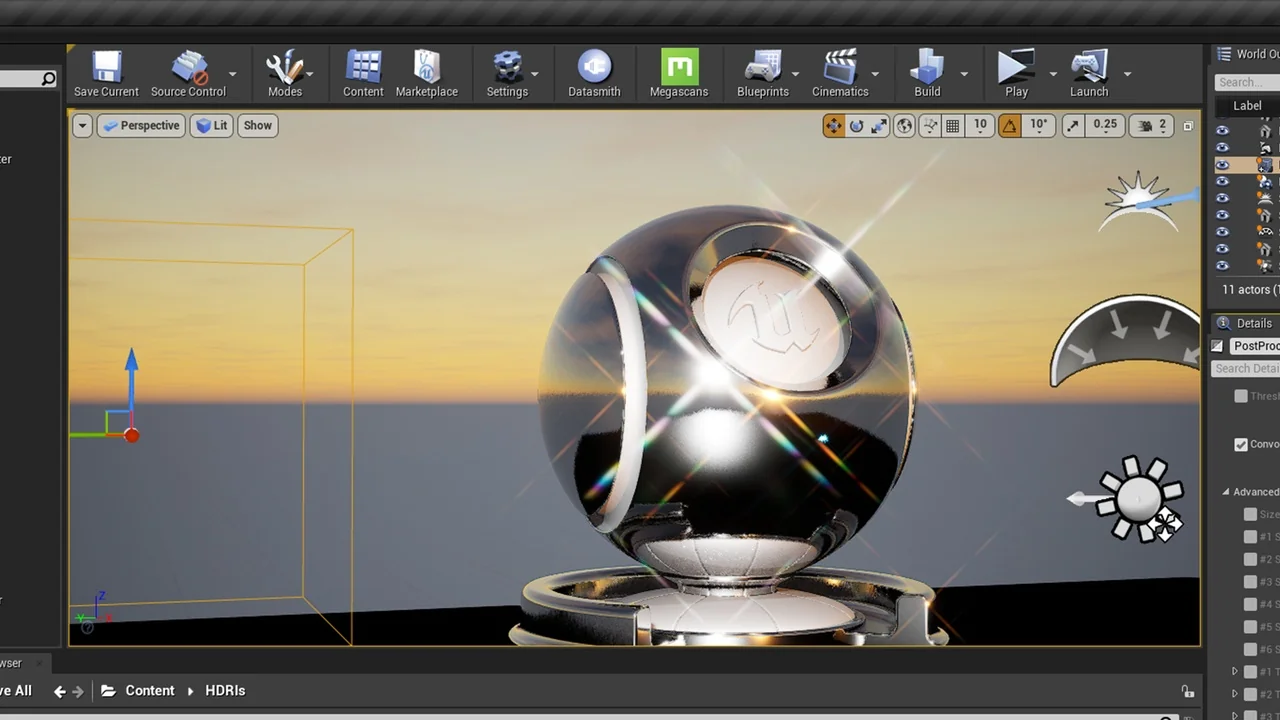Open the Marketplace from the toolbar
Screen dimensions: 1280x720
tap(426, 74)
